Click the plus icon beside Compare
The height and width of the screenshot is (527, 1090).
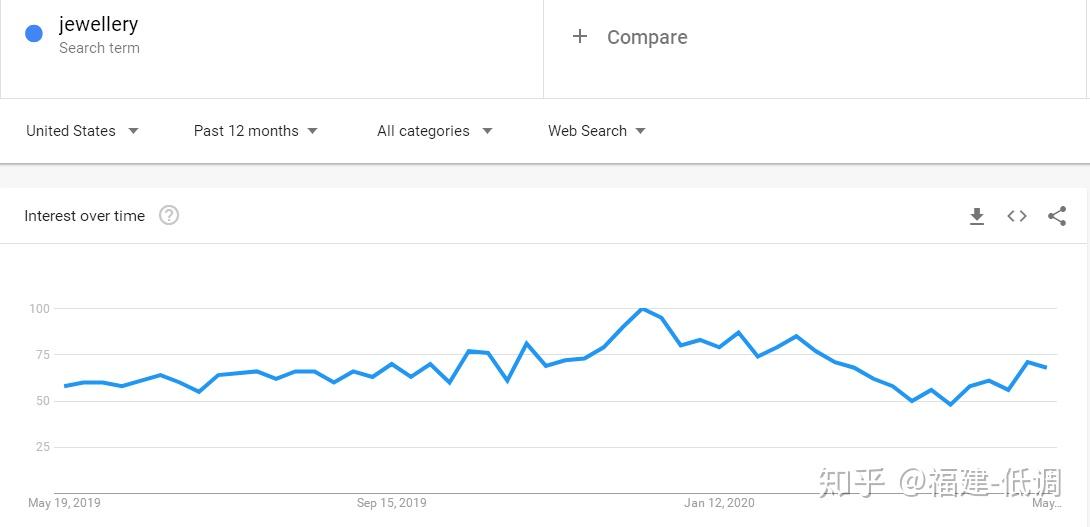click(580, 37)
